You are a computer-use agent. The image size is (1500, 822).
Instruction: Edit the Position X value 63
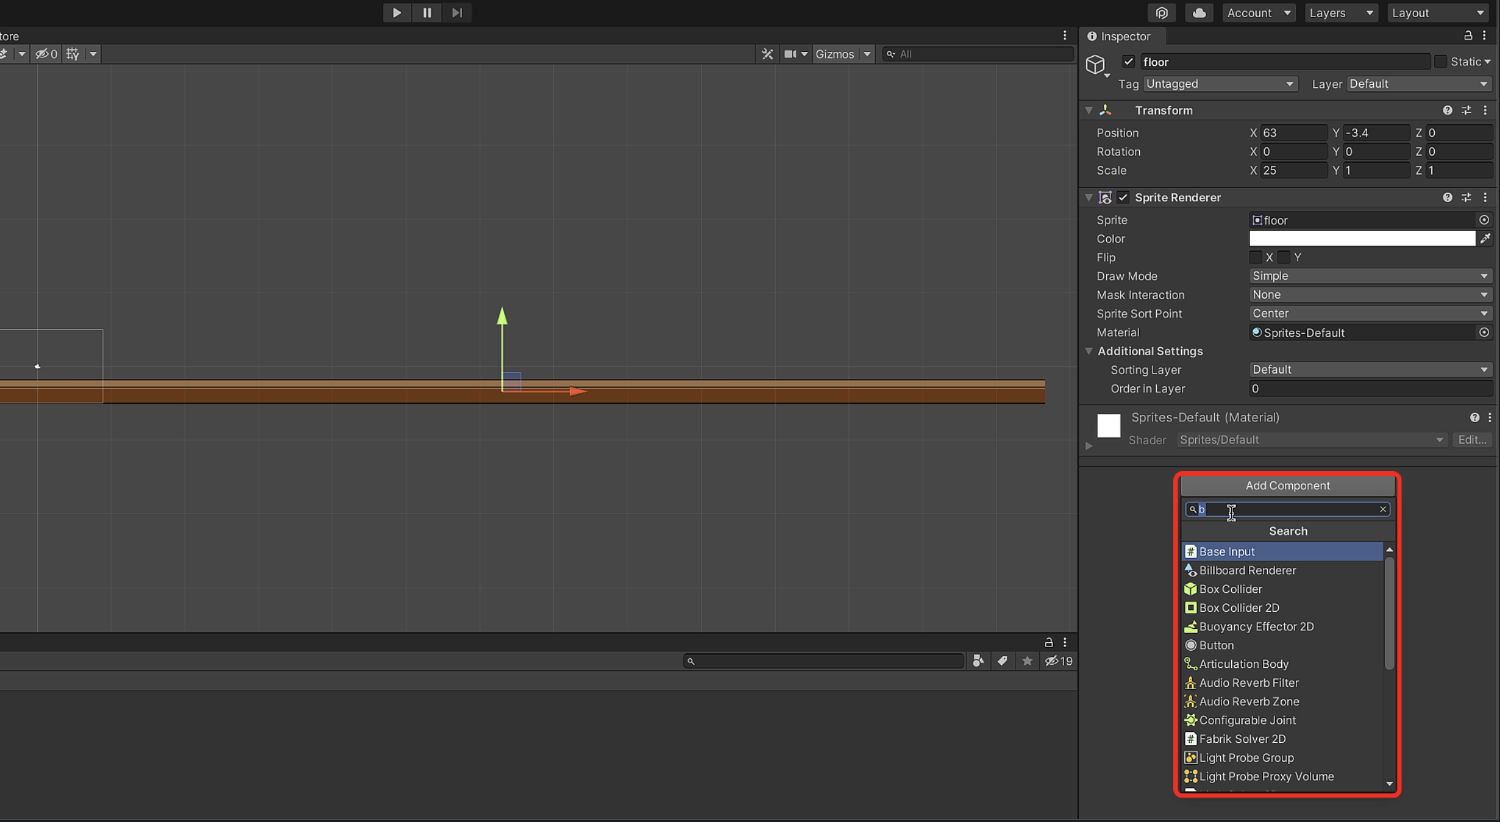click(1293, 133)
